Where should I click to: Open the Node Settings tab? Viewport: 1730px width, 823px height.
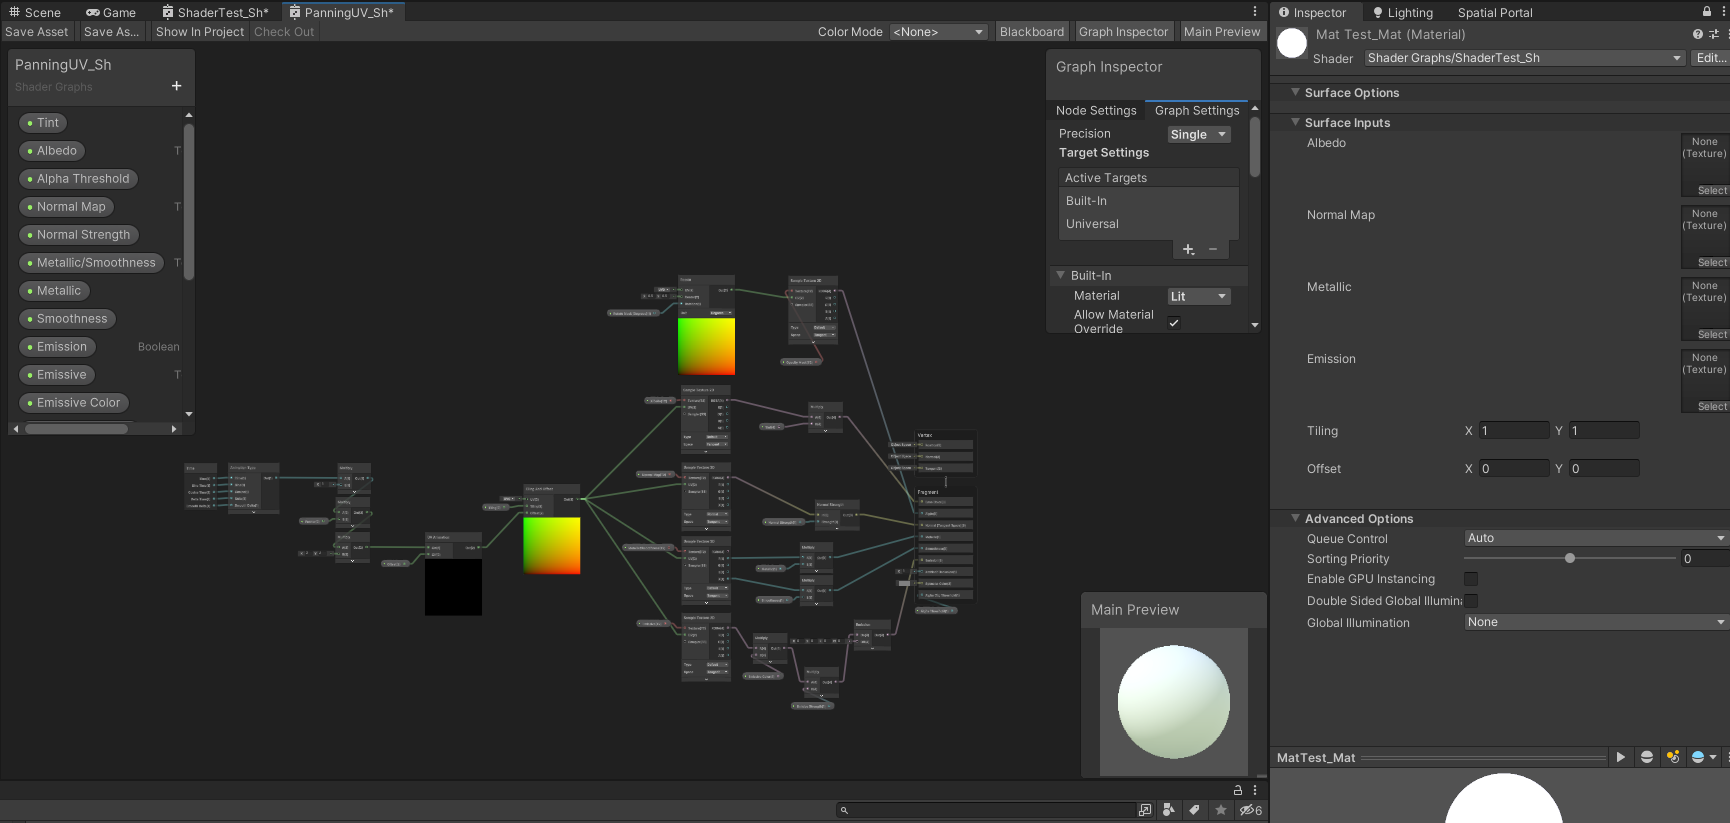(1096, 110)
